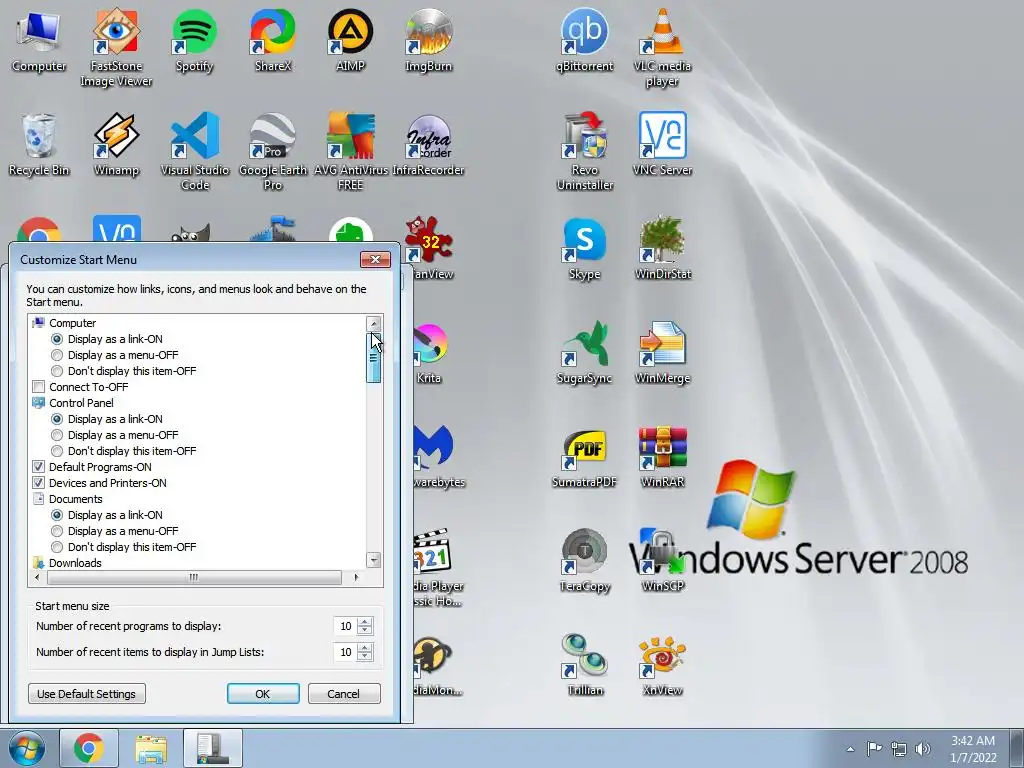The height and width of the screenshot is (768, 1024).
Task: Select Control Panel 'Don't display this item'
Action: click(x=57, y=451)
